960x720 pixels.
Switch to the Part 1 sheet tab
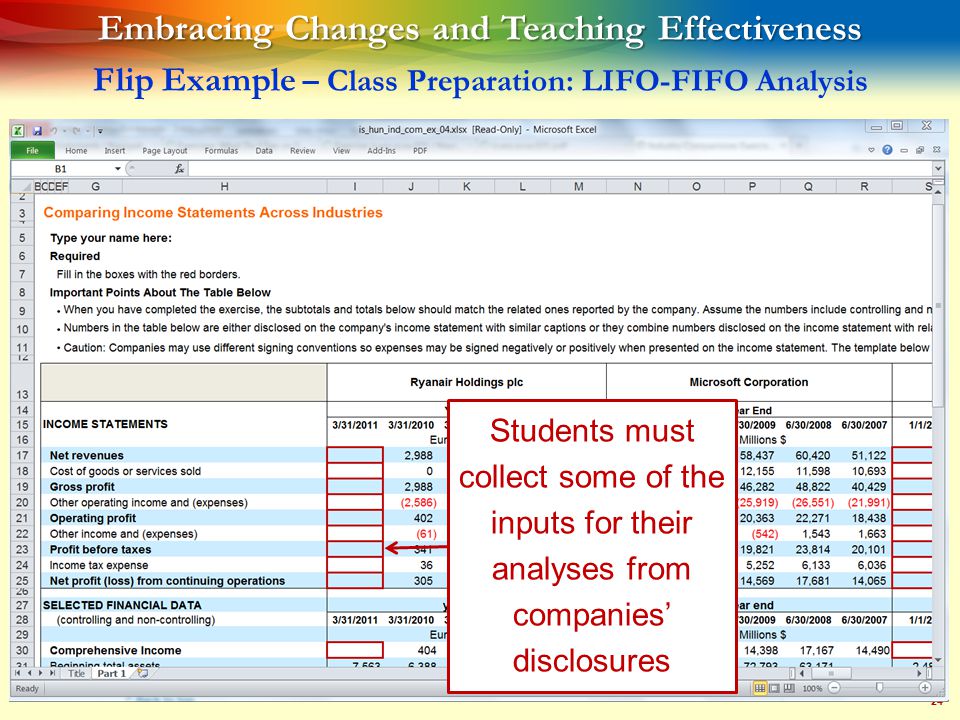pos(111,673)
